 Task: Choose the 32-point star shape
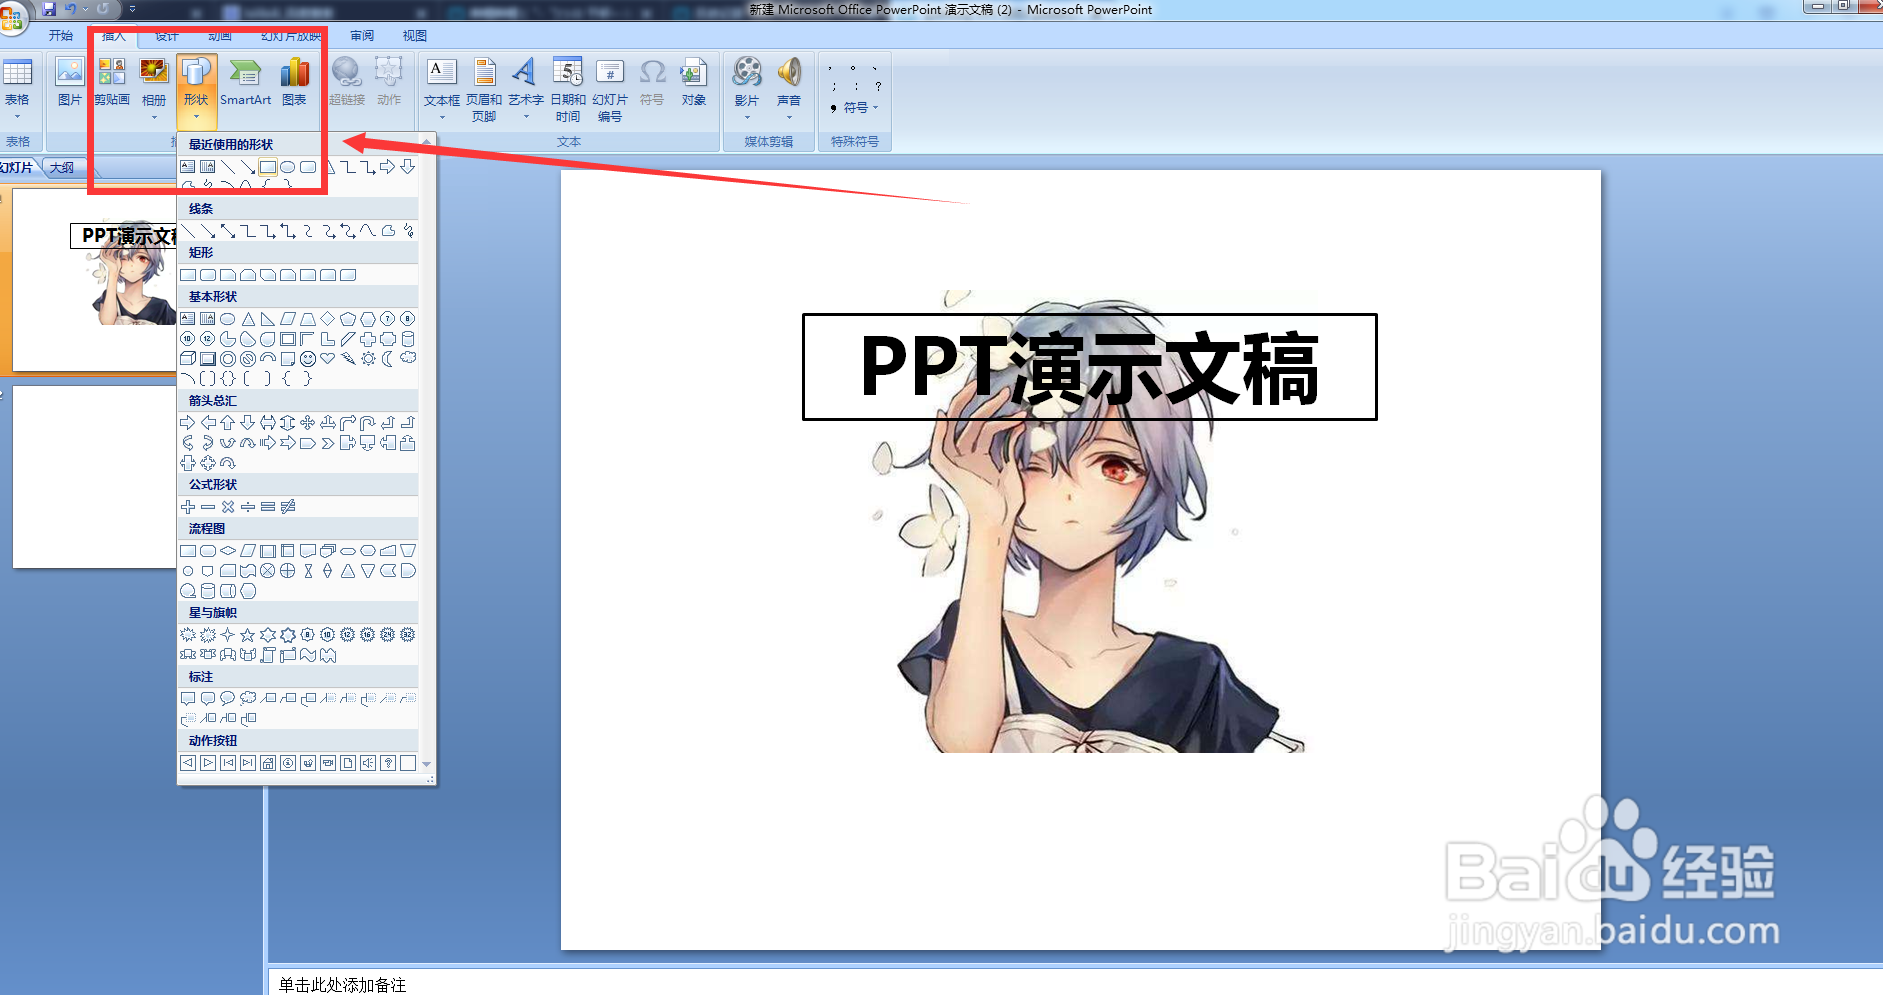[x=408, y=635]
